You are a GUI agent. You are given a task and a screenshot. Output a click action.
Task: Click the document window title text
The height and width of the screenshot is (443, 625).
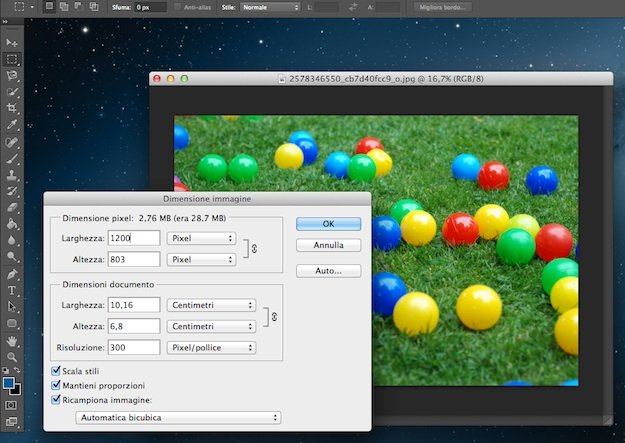click(x=386, y=79)
